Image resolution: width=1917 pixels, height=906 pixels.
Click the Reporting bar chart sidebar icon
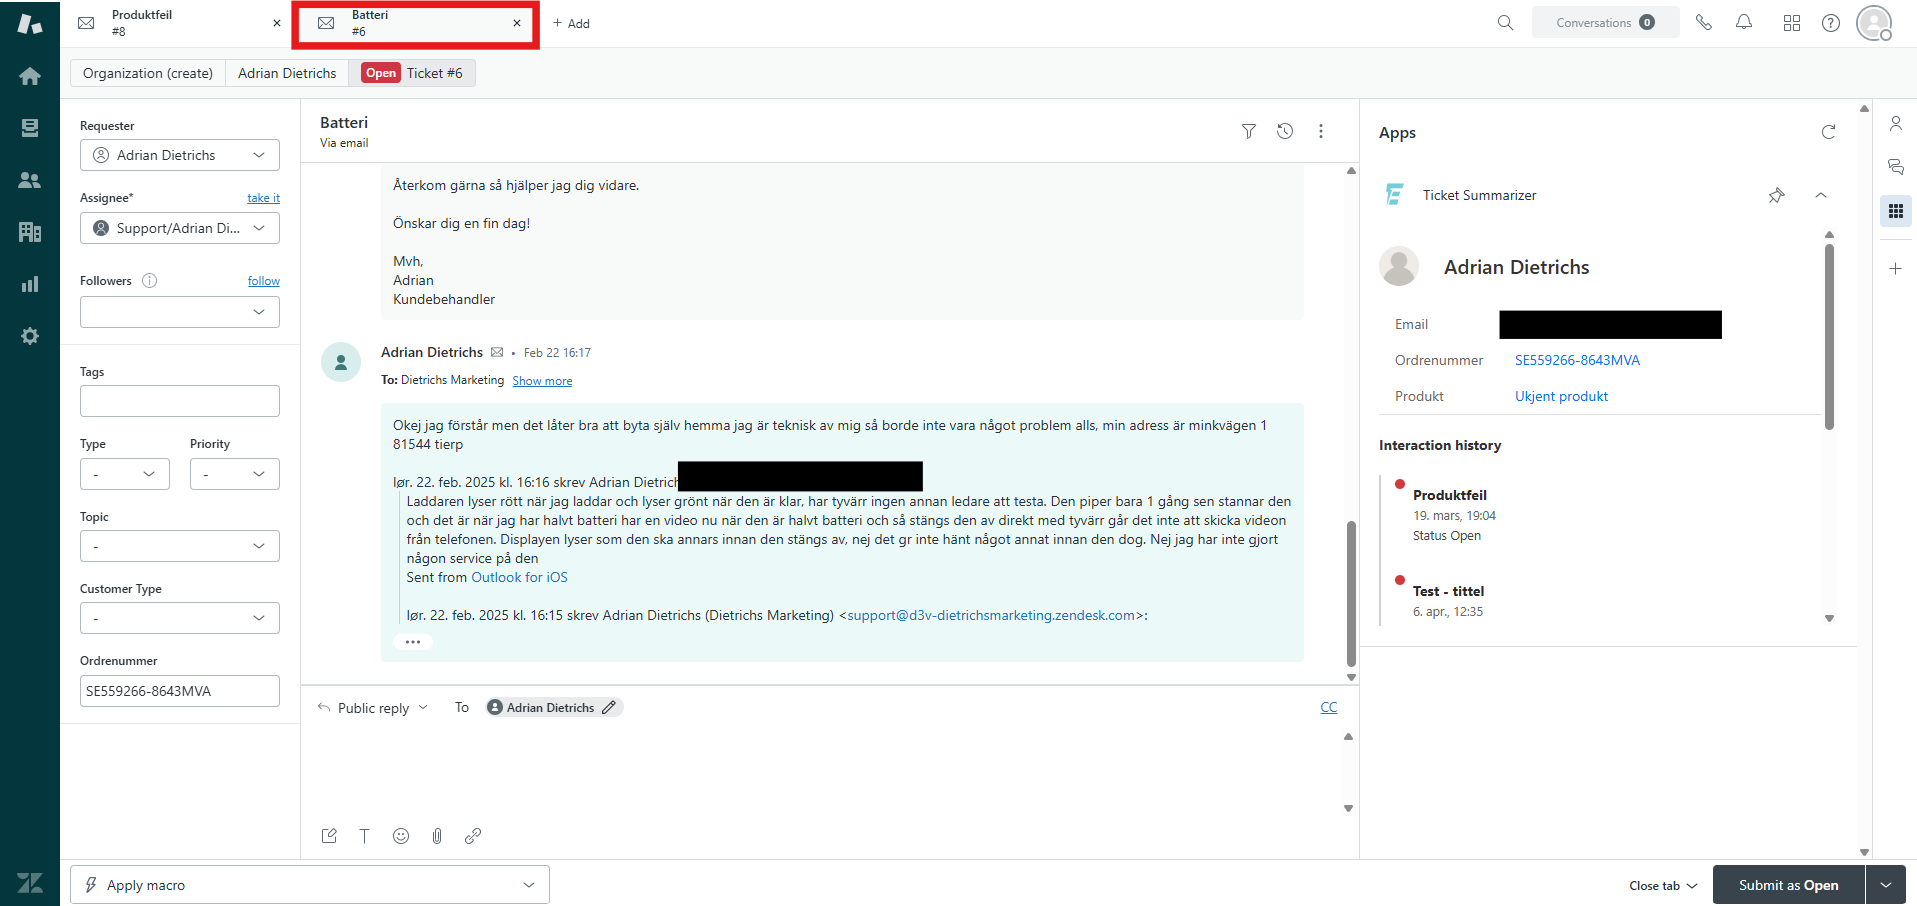[30, 284]
